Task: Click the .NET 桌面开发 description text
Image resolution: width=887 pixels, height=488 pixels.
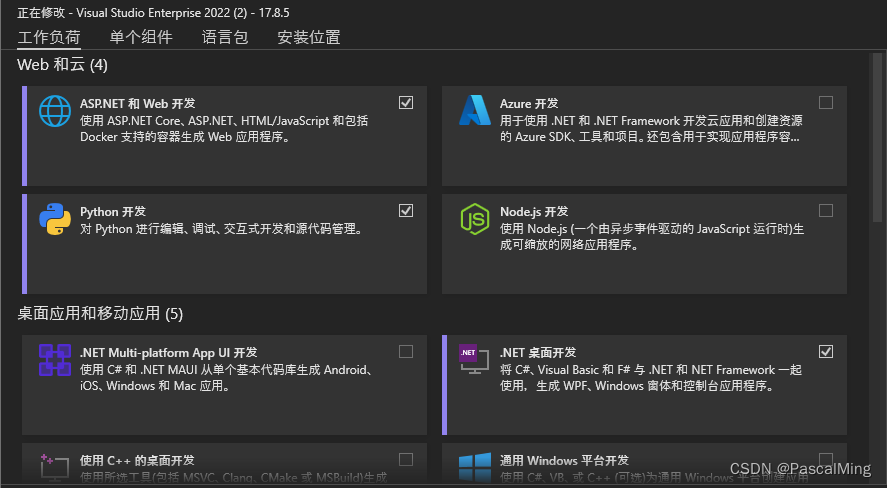Action: click(651, 378)
